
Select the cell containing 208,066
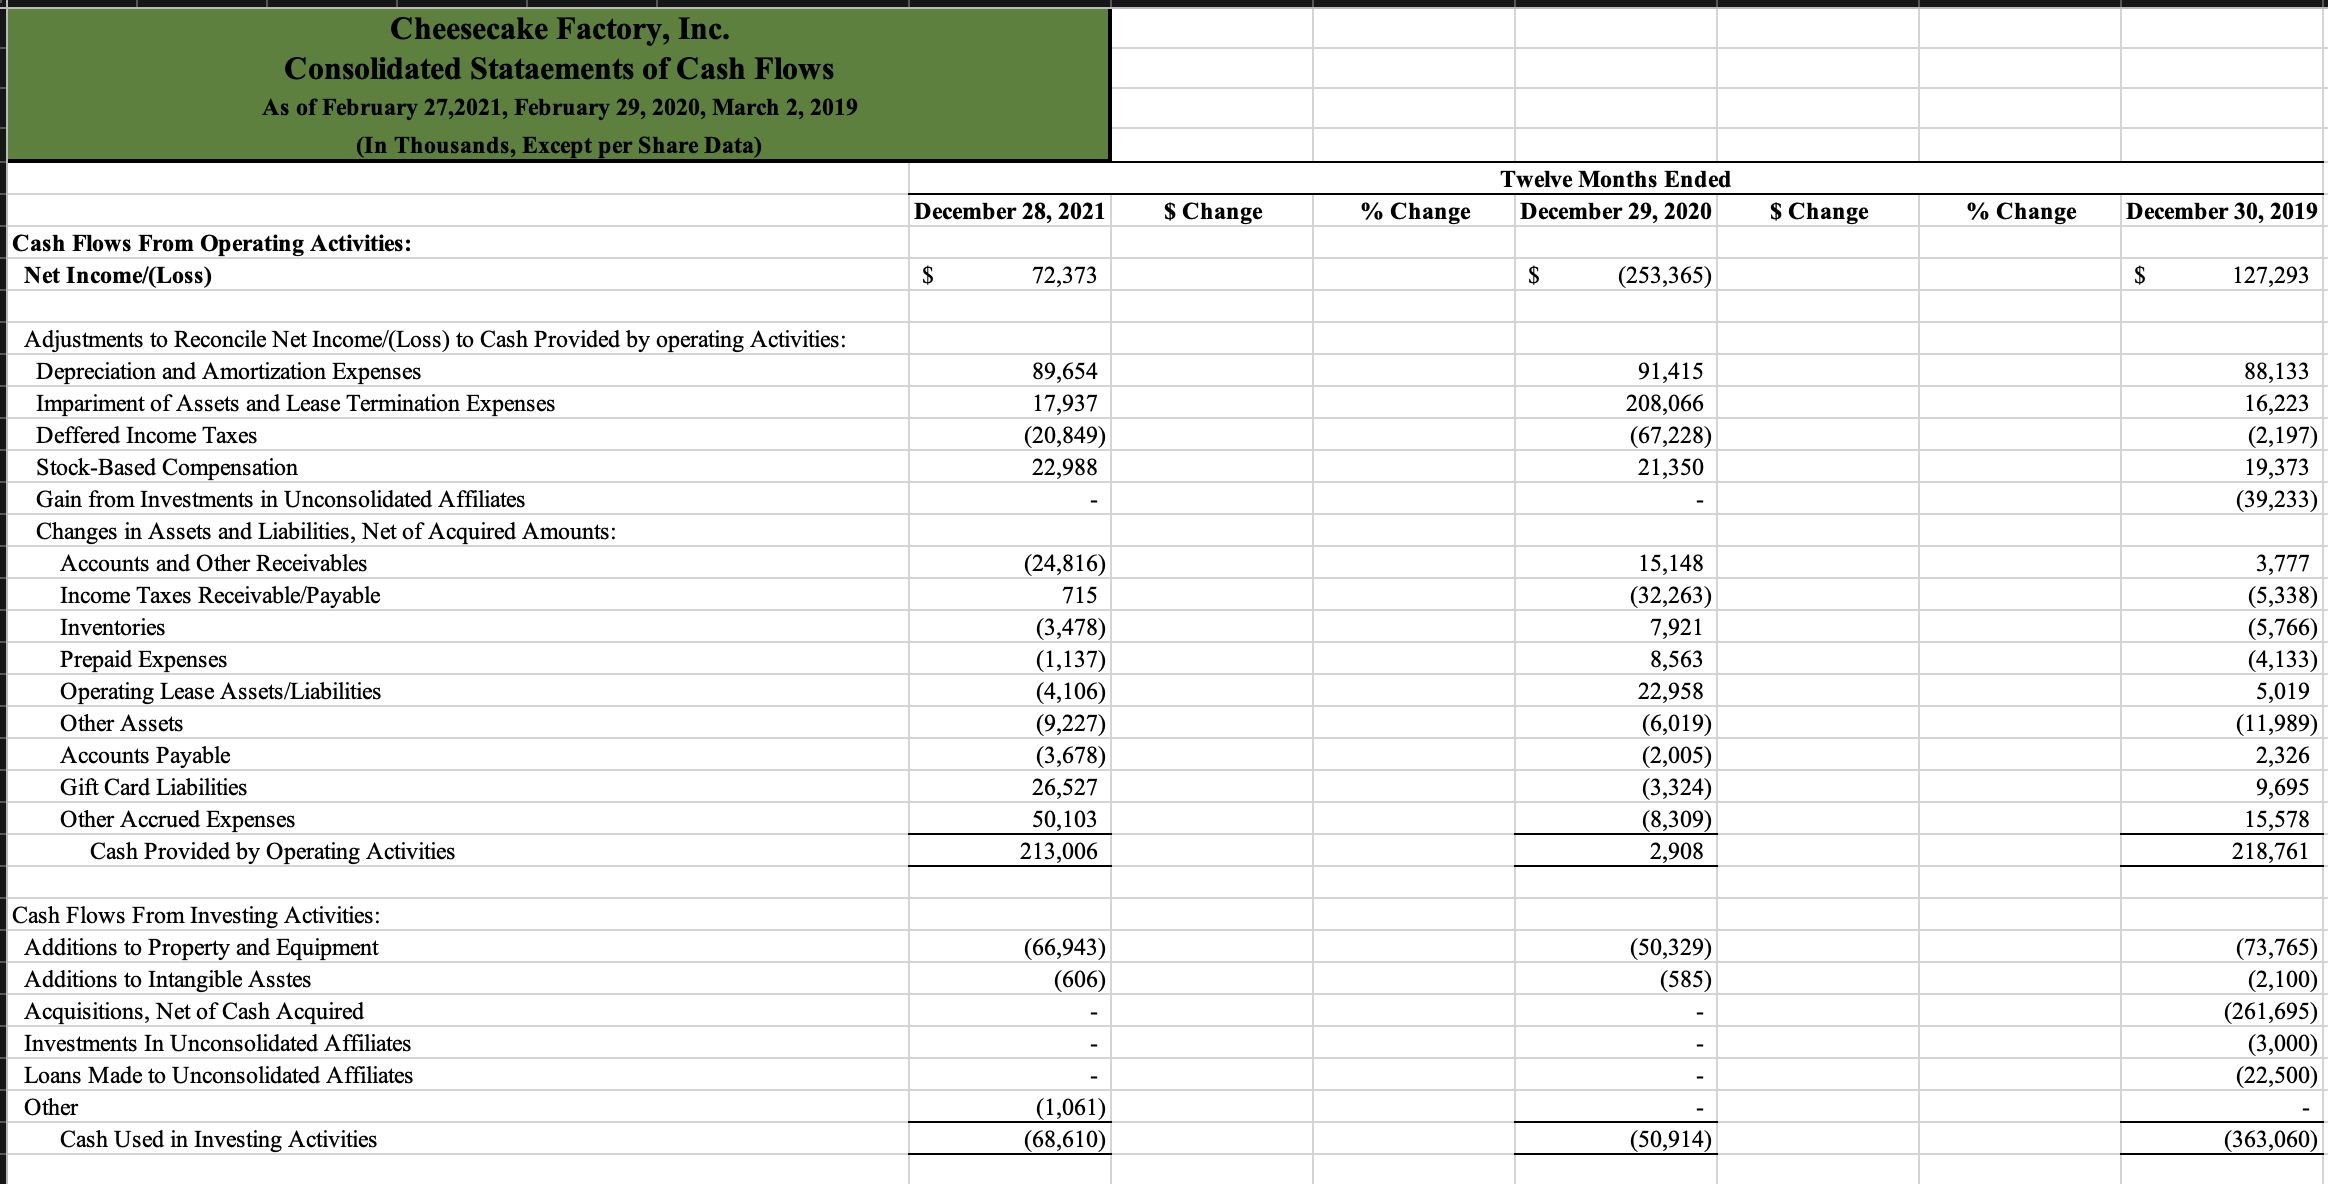coord(1660,403)
